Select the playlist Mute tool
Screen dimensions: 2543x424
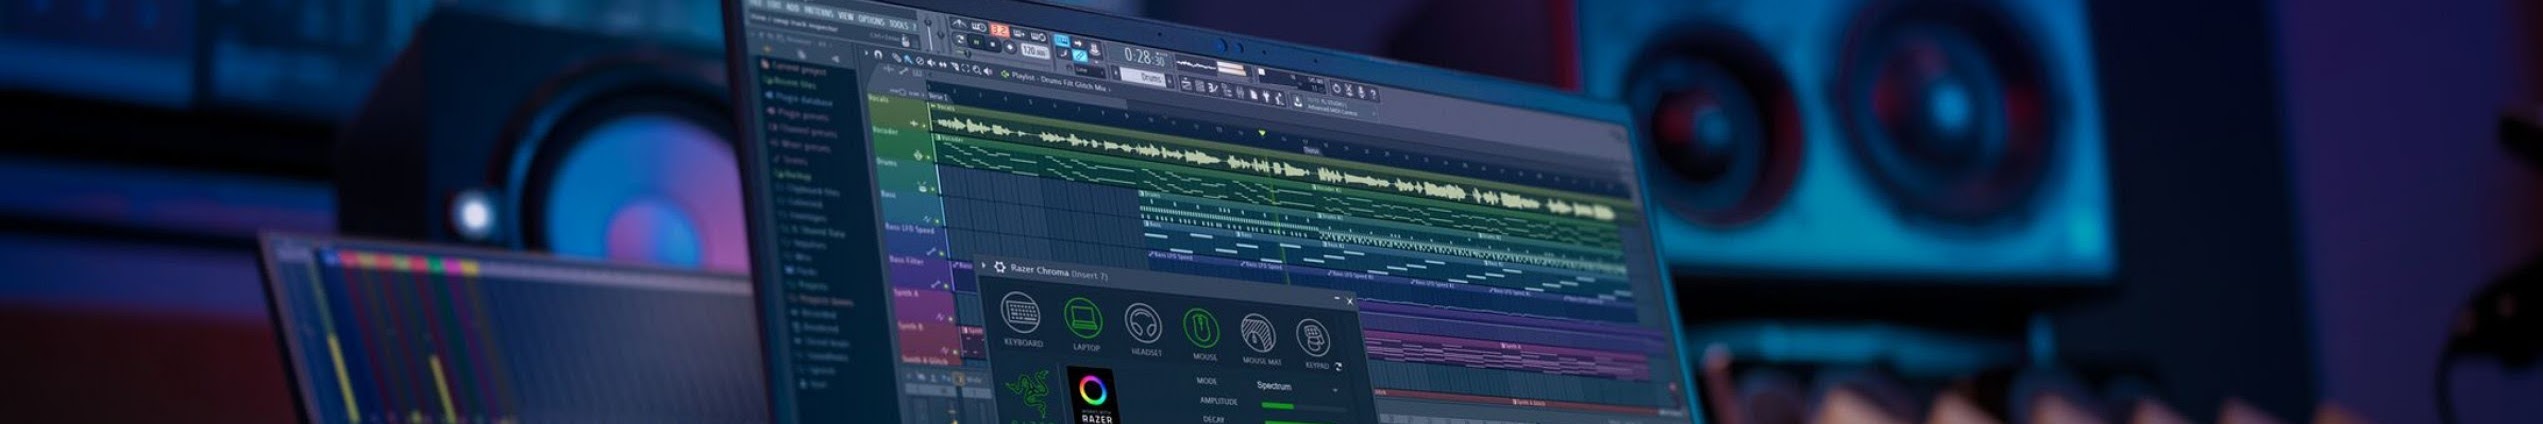[931, 63]
